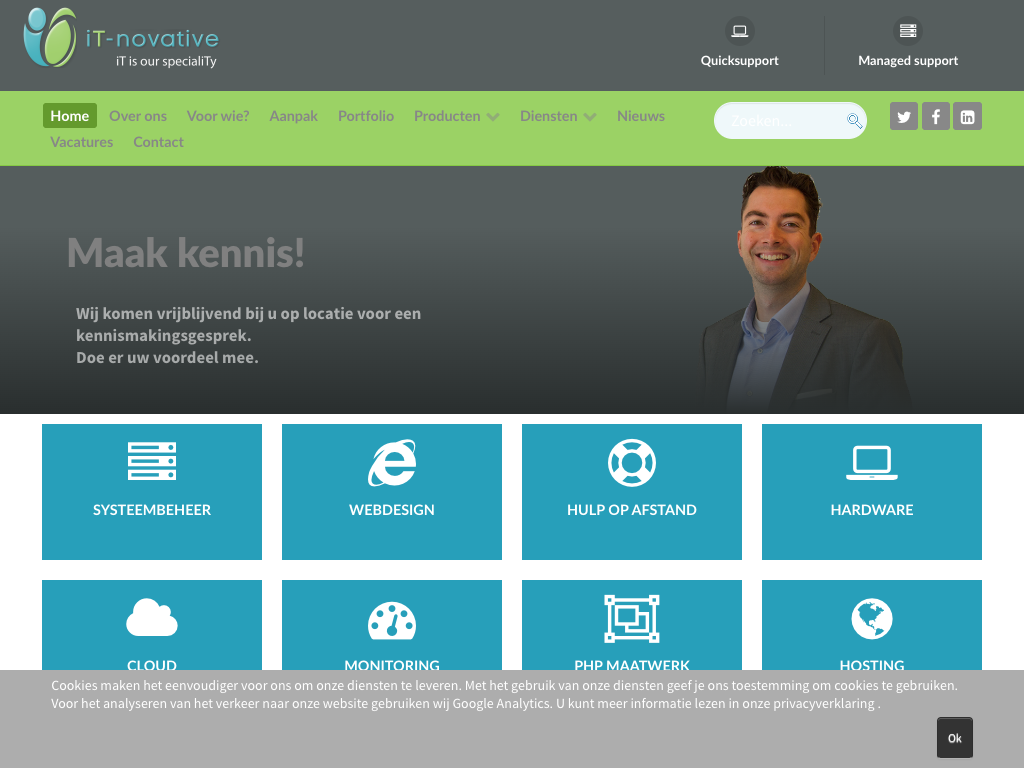Open the Portfolio menu item
This screenshot has width=1024, height=768.
(x=366, y=116)
